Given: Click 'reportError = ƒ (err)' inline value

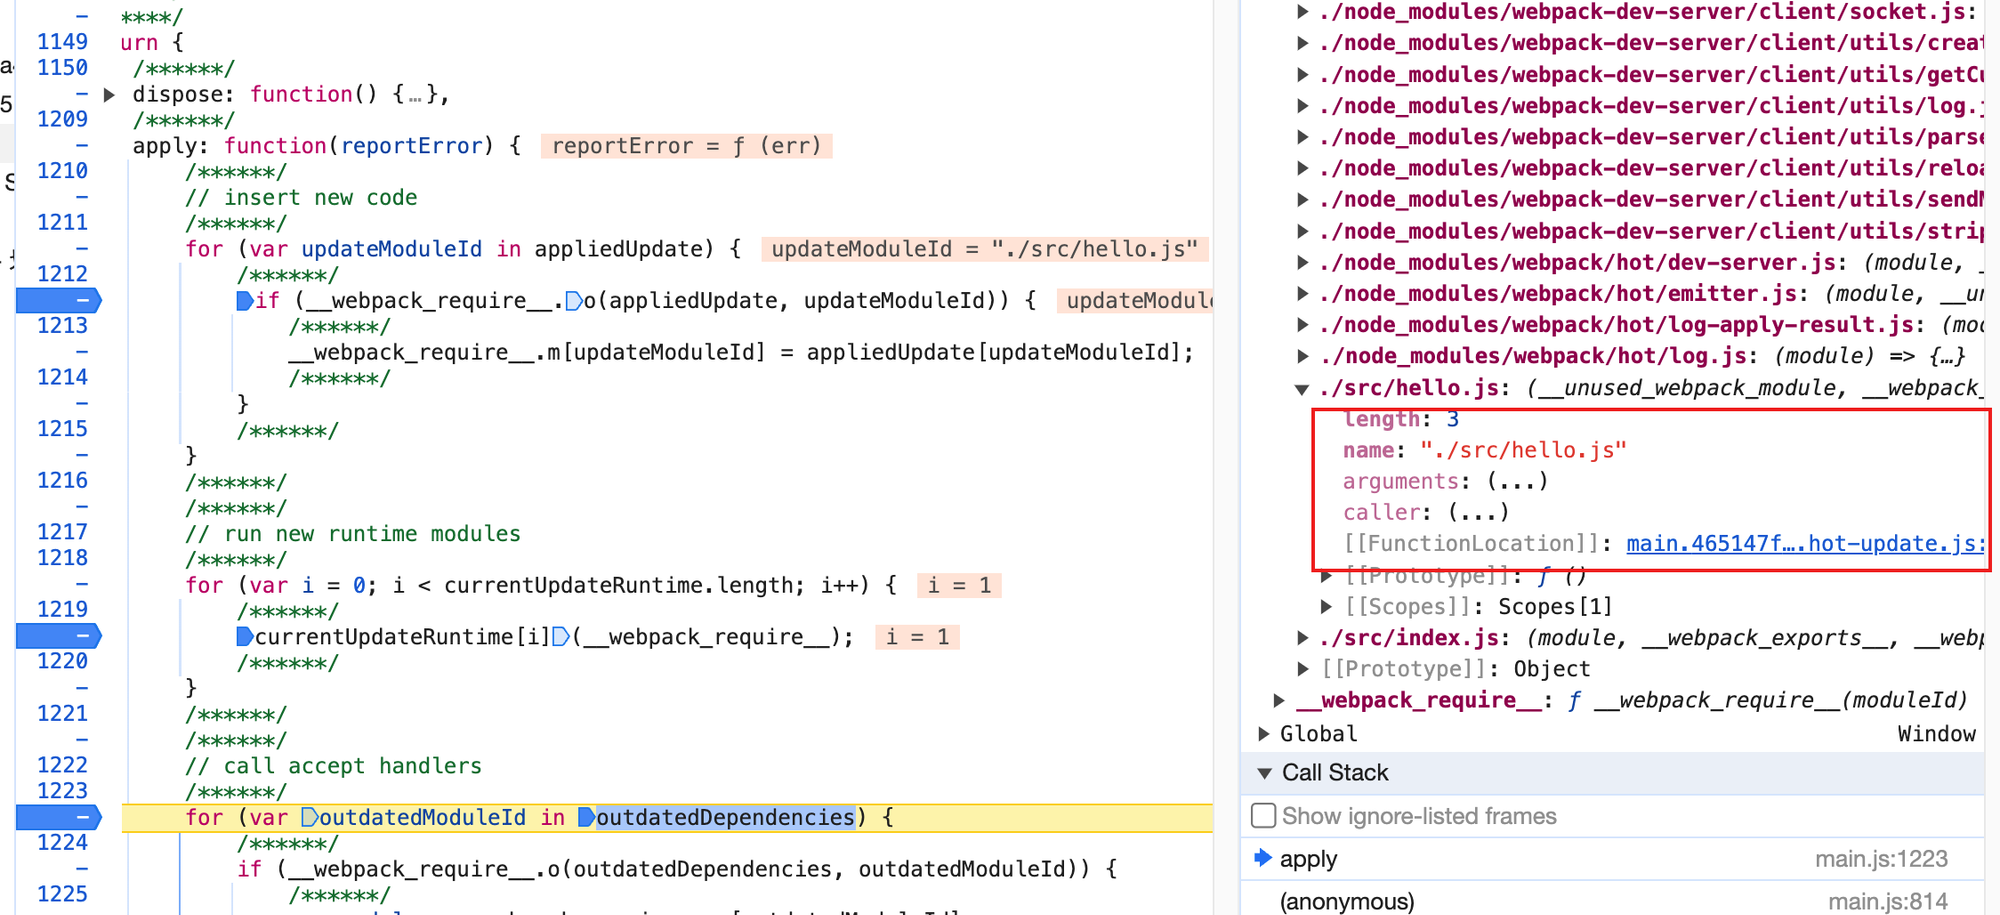Looking at the screenshot, I should pos(686,146).
